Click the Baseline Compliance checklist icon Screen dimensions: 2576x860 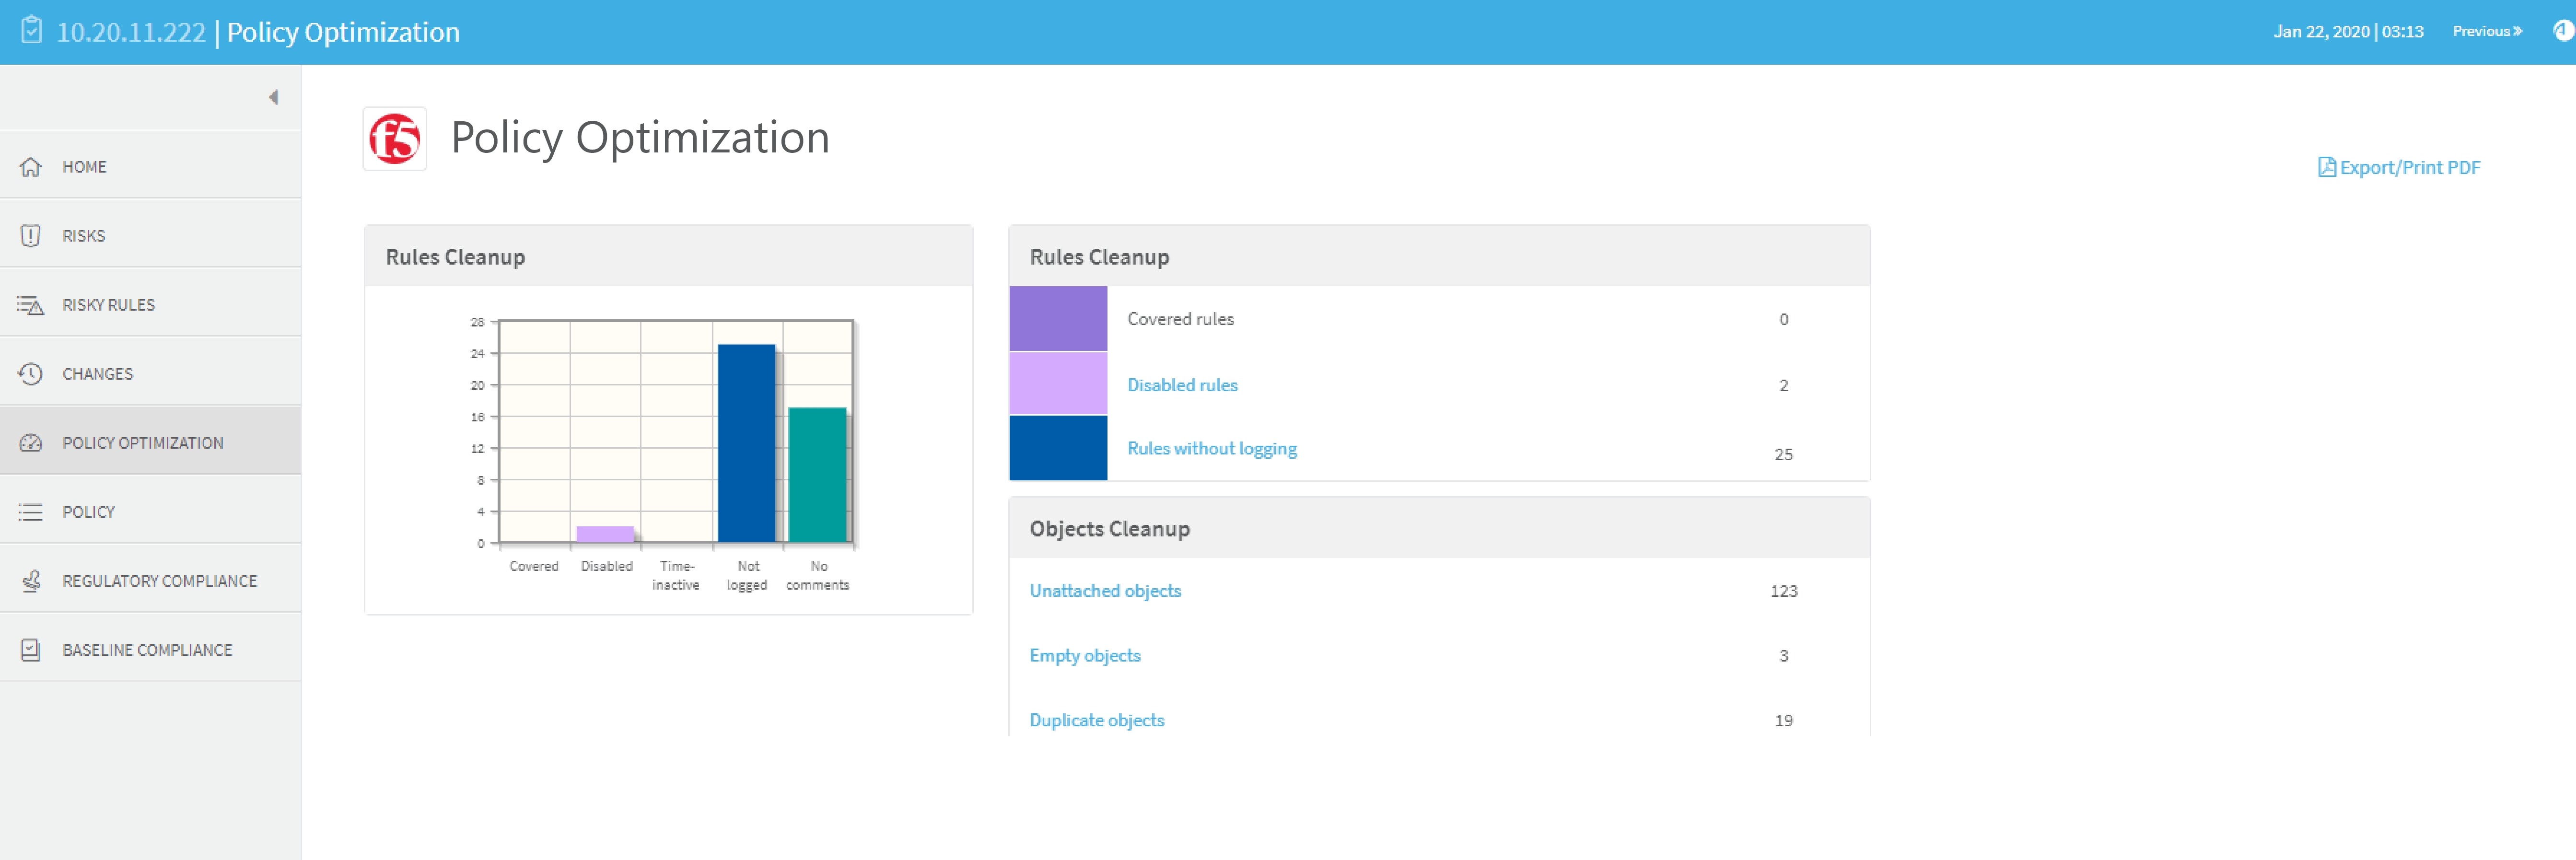(x=31, y=650)
